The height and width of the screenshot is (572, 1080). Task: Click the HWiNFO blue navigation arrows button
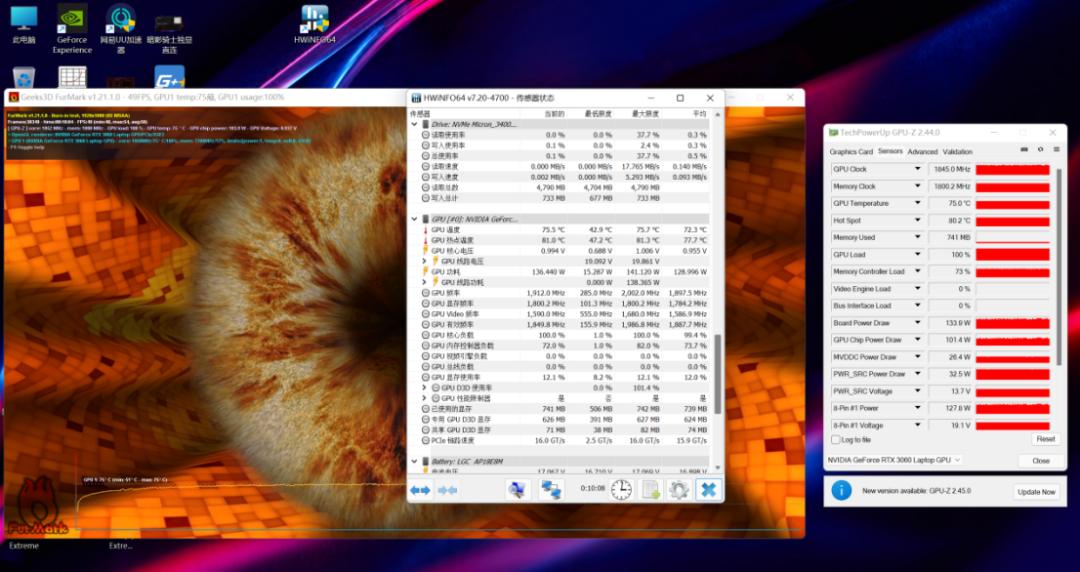coord(420,489)
